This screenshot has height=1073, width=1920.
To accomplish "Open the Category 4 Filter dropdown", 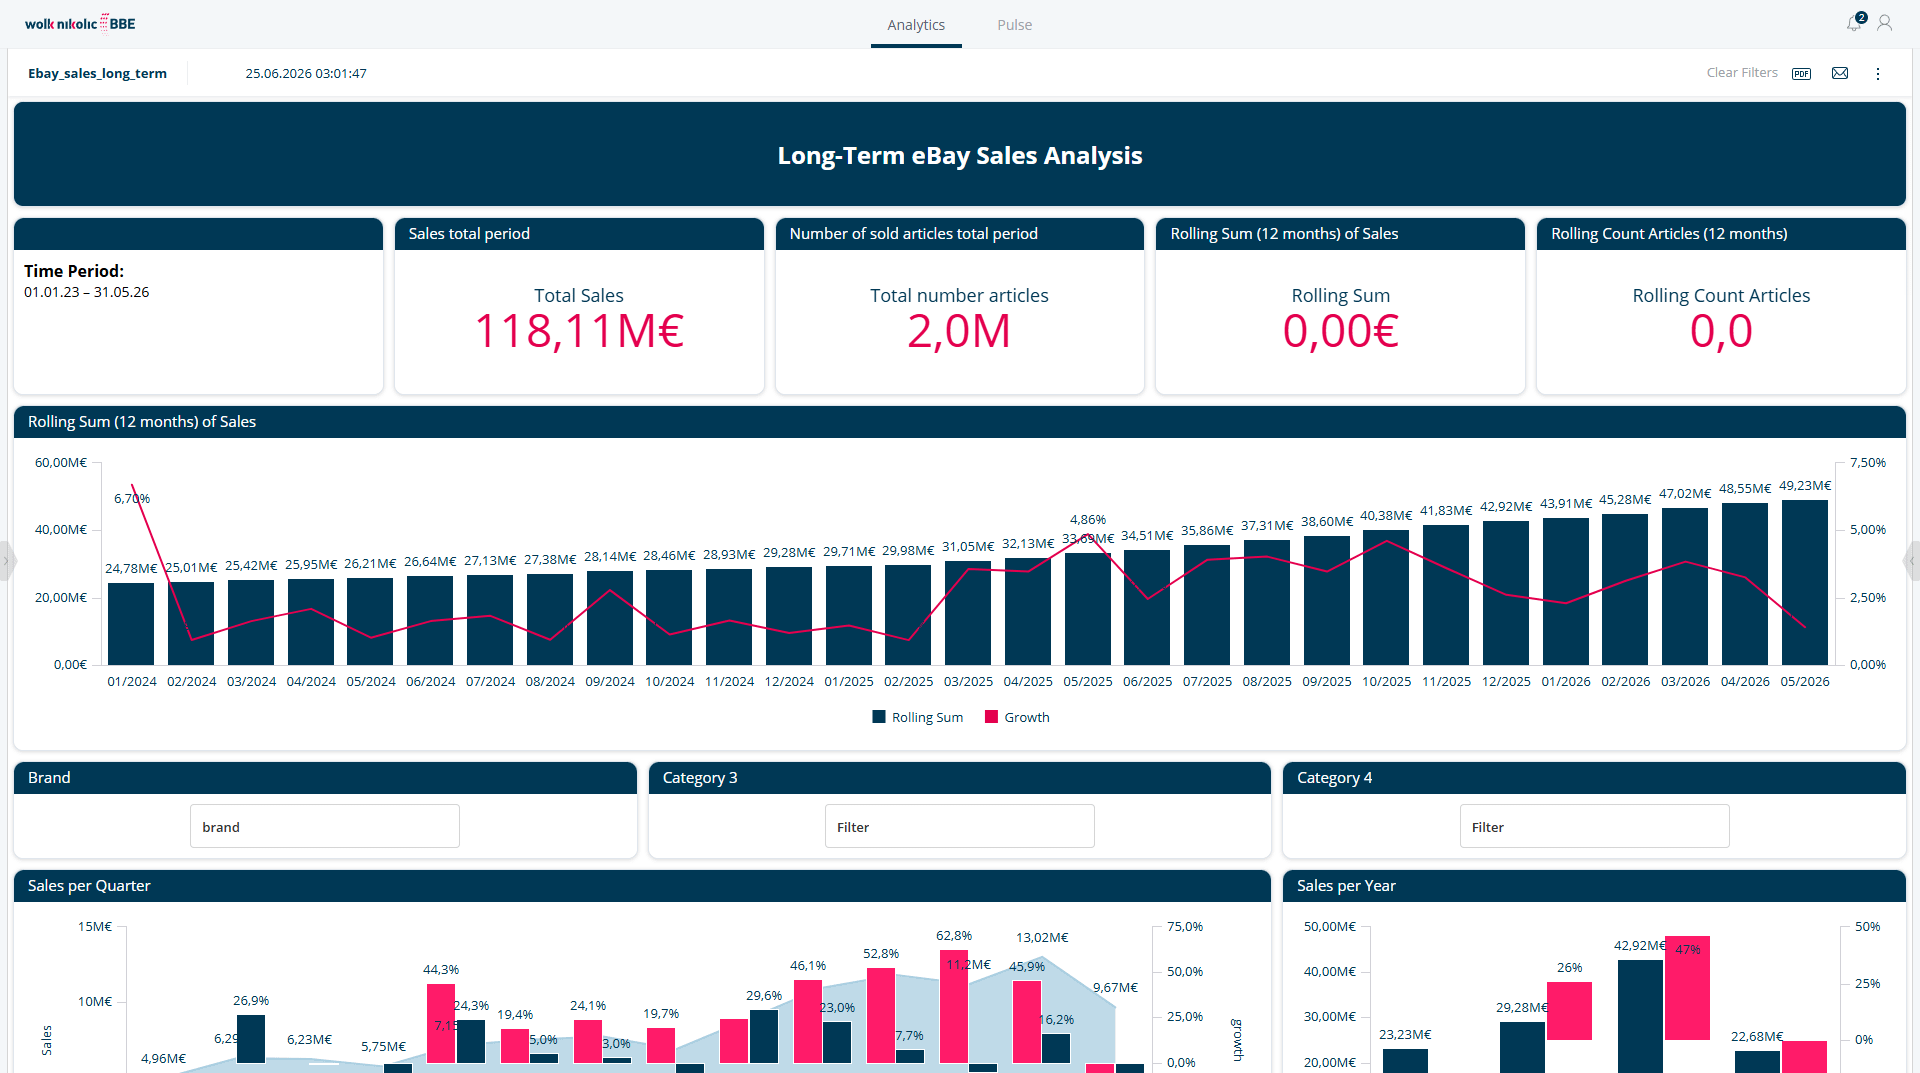I will pos(1594,827).
